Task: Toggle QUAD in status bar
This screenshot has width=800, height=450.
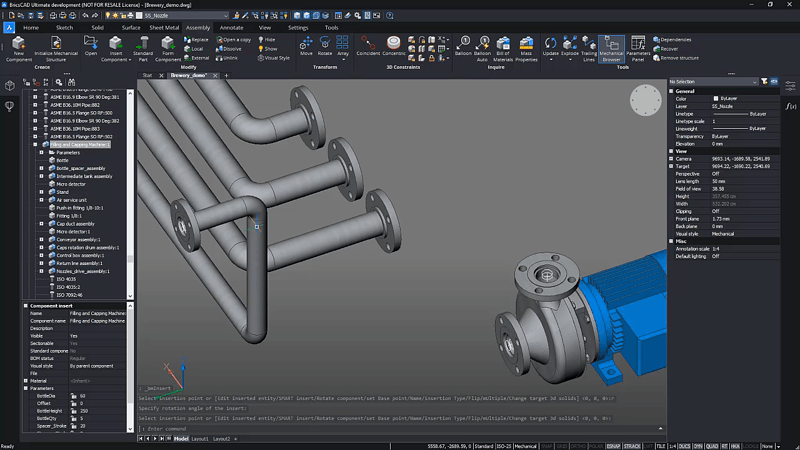Action: pyautogui.click(x=712, y=446)
